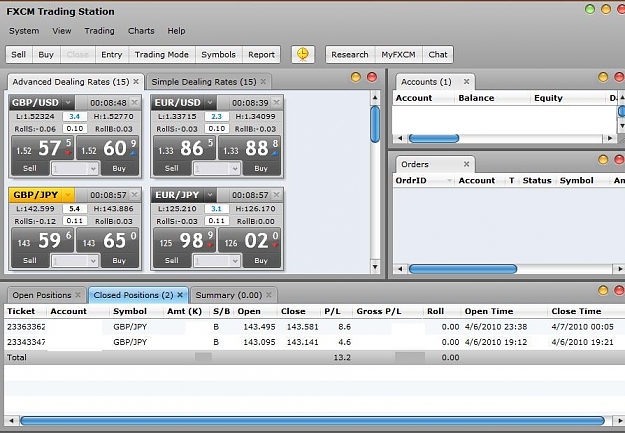
Task: Close the EUR/JPY rate tile
Action: click(x=277, y=195)
